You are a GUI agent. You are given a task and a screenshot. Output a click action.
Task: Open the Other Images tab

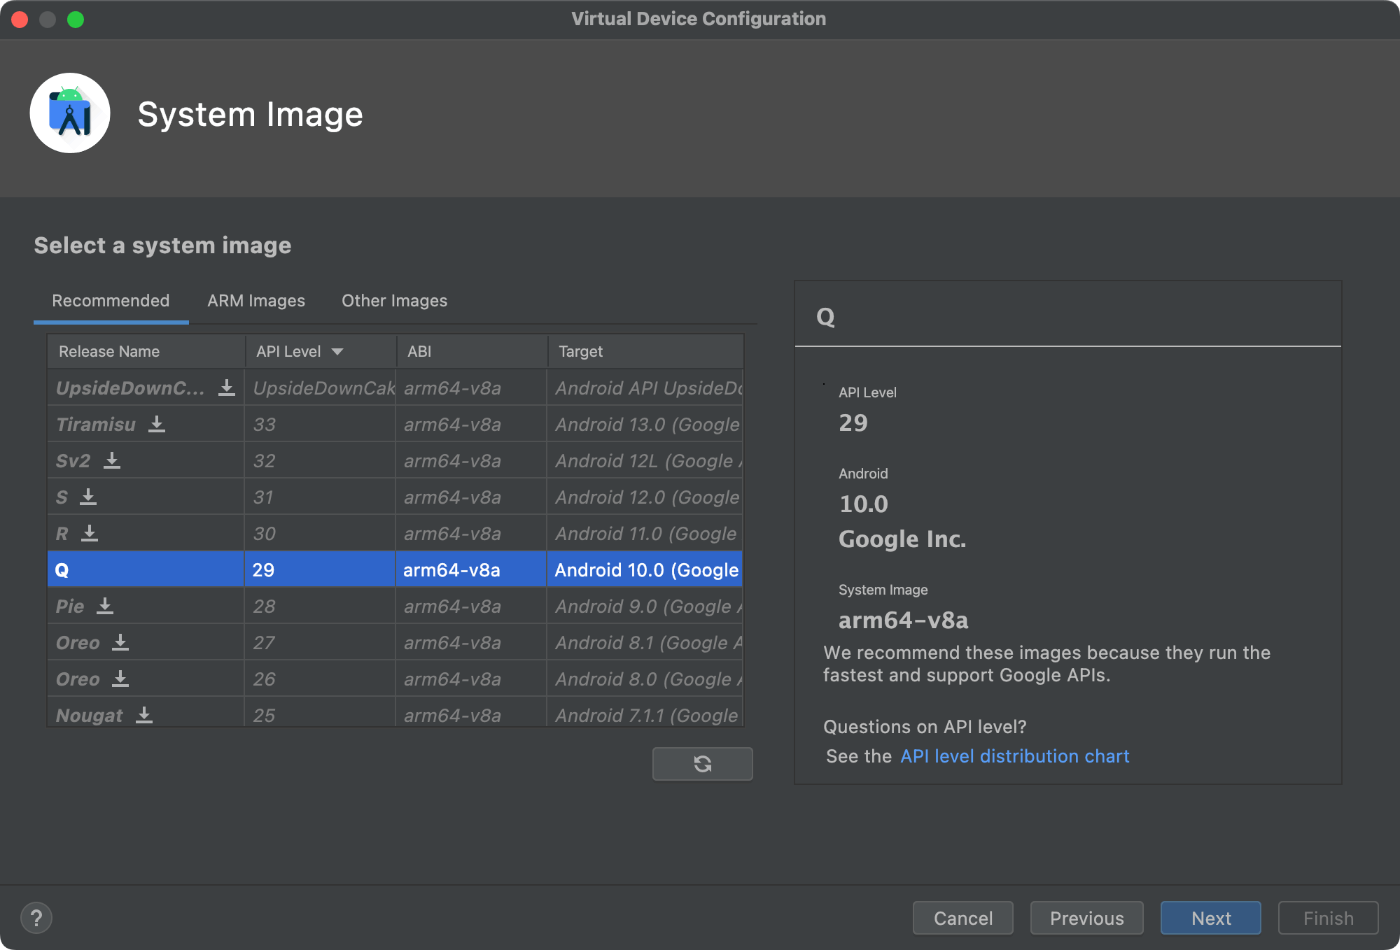tap(394, 301)
